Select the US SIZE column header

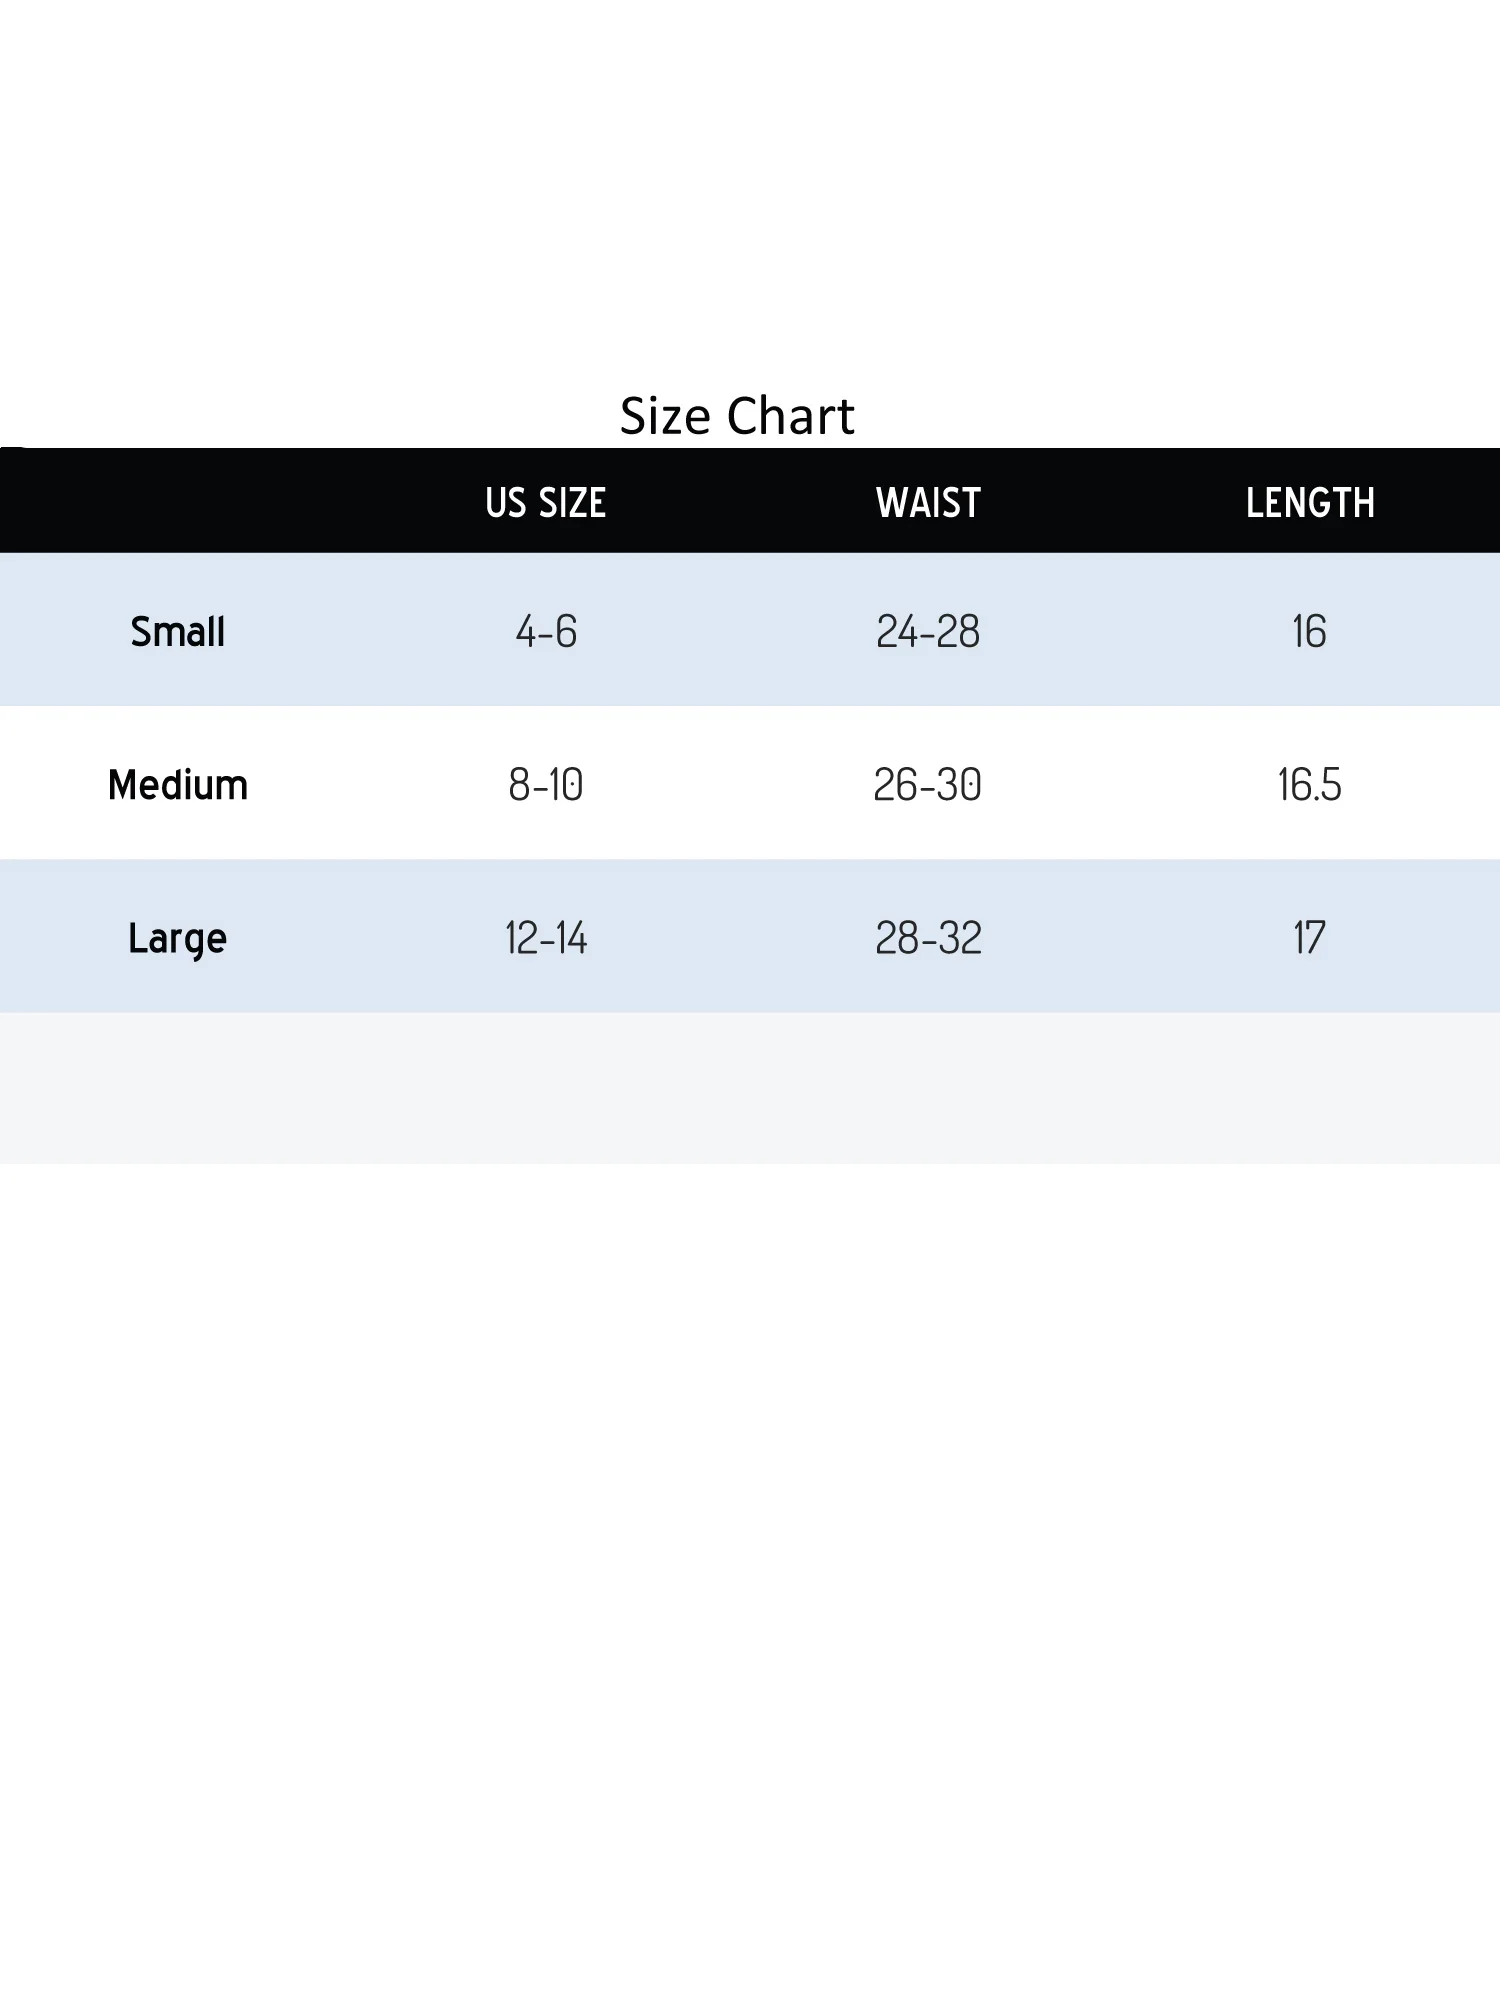click(545, 502)
